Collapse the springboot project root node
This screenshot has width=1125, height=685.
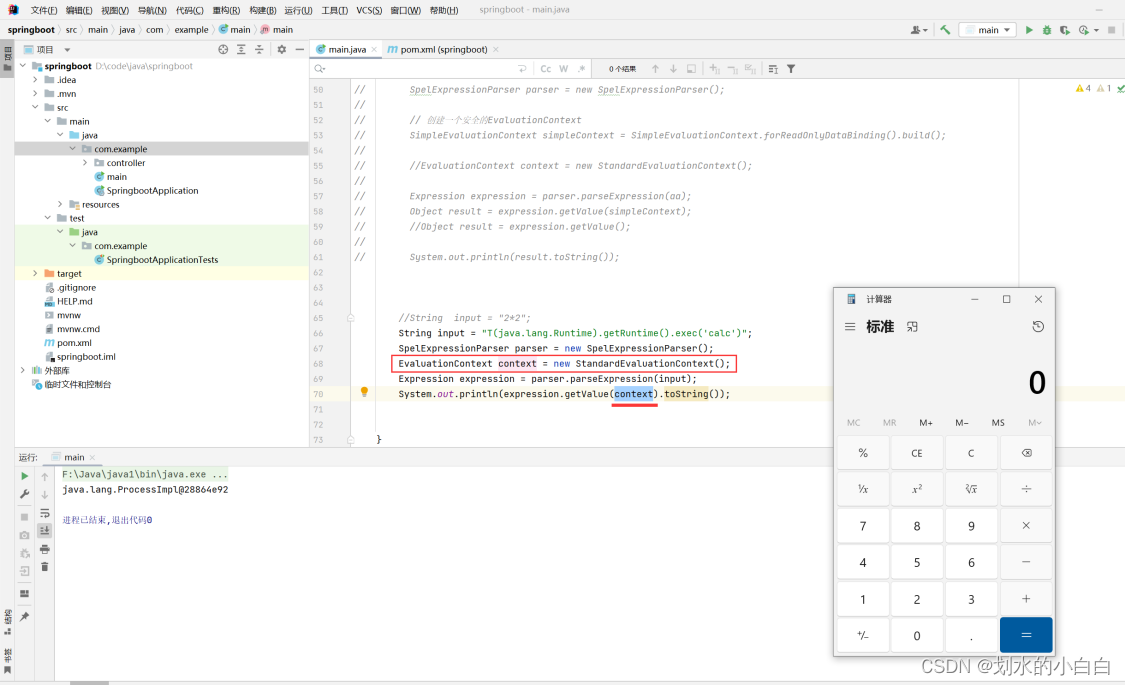(23, 66)
